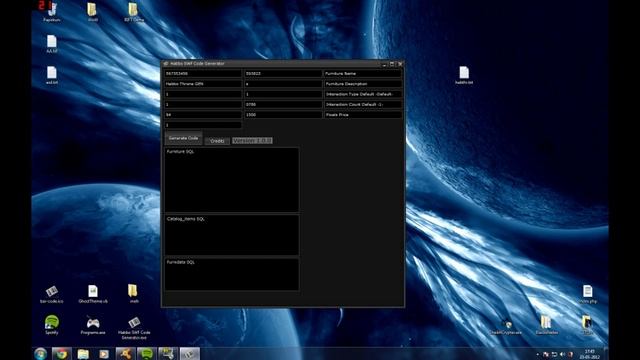This screenshot has height=360, width=640.
Task: Click the Habbo SWF Code Generator title bar icon
Action: [x=166, y=64]
